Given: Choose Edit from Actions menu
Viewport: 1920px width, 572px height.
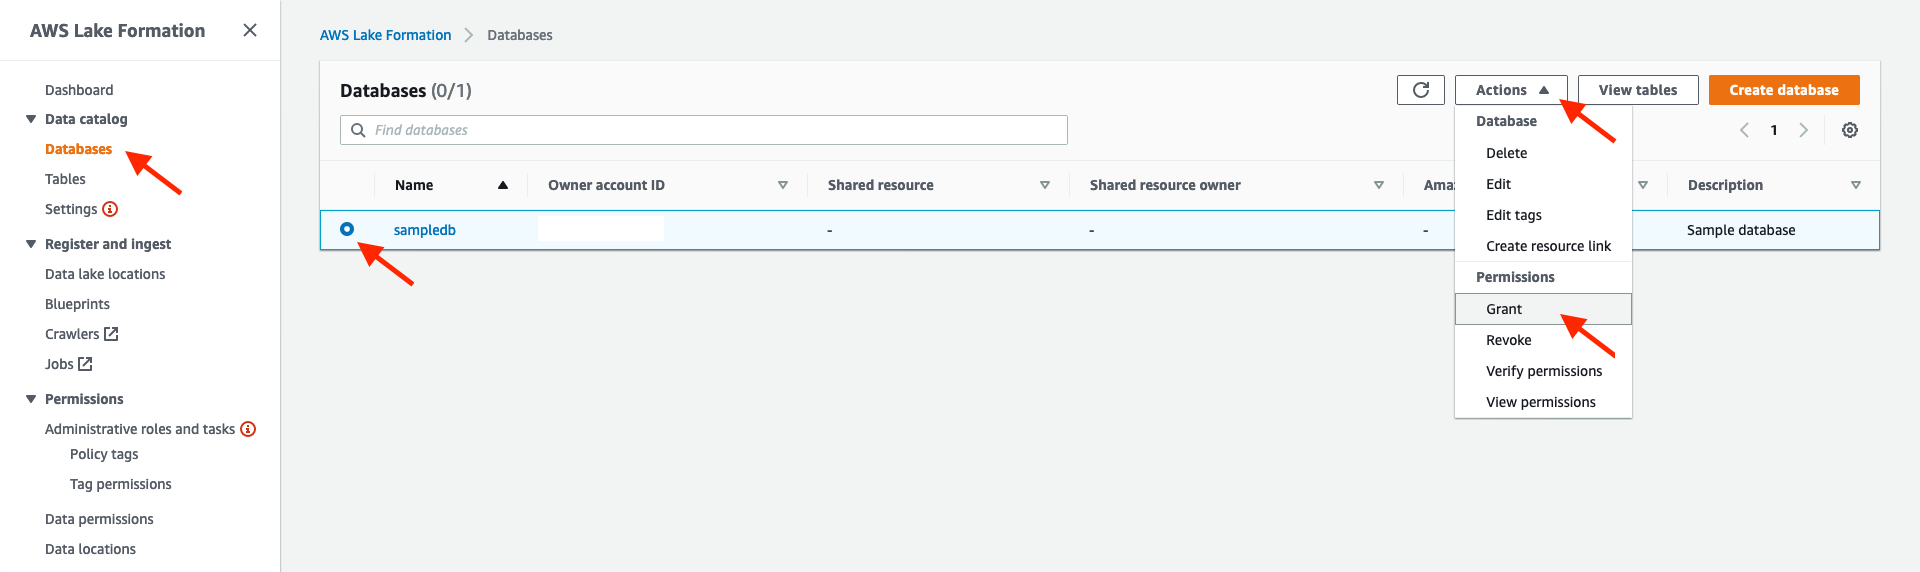Looking at the screenshot, I should [1543, 184].
